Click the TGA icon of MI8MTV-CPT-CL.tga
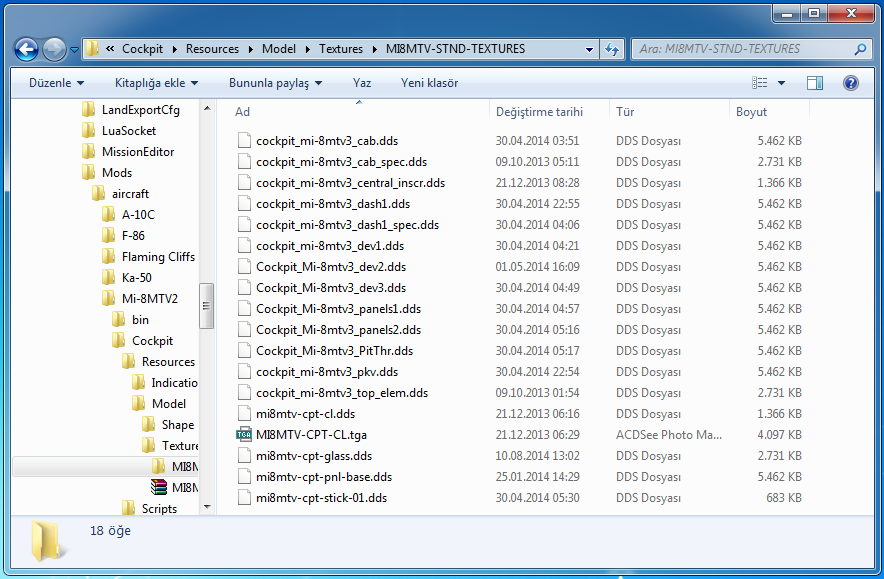Screen dimensions: 884x579 (x=244, y=435)
